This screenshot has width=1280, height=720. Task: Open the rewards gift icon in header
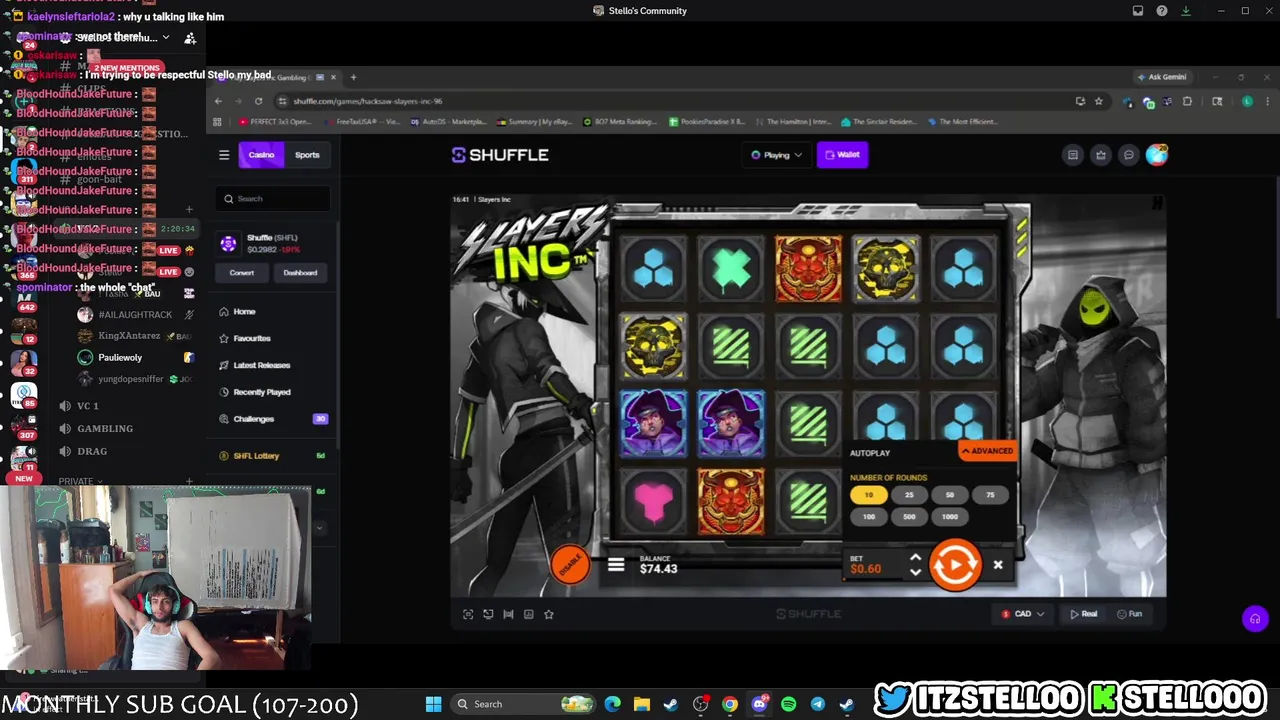(1101, 155)
